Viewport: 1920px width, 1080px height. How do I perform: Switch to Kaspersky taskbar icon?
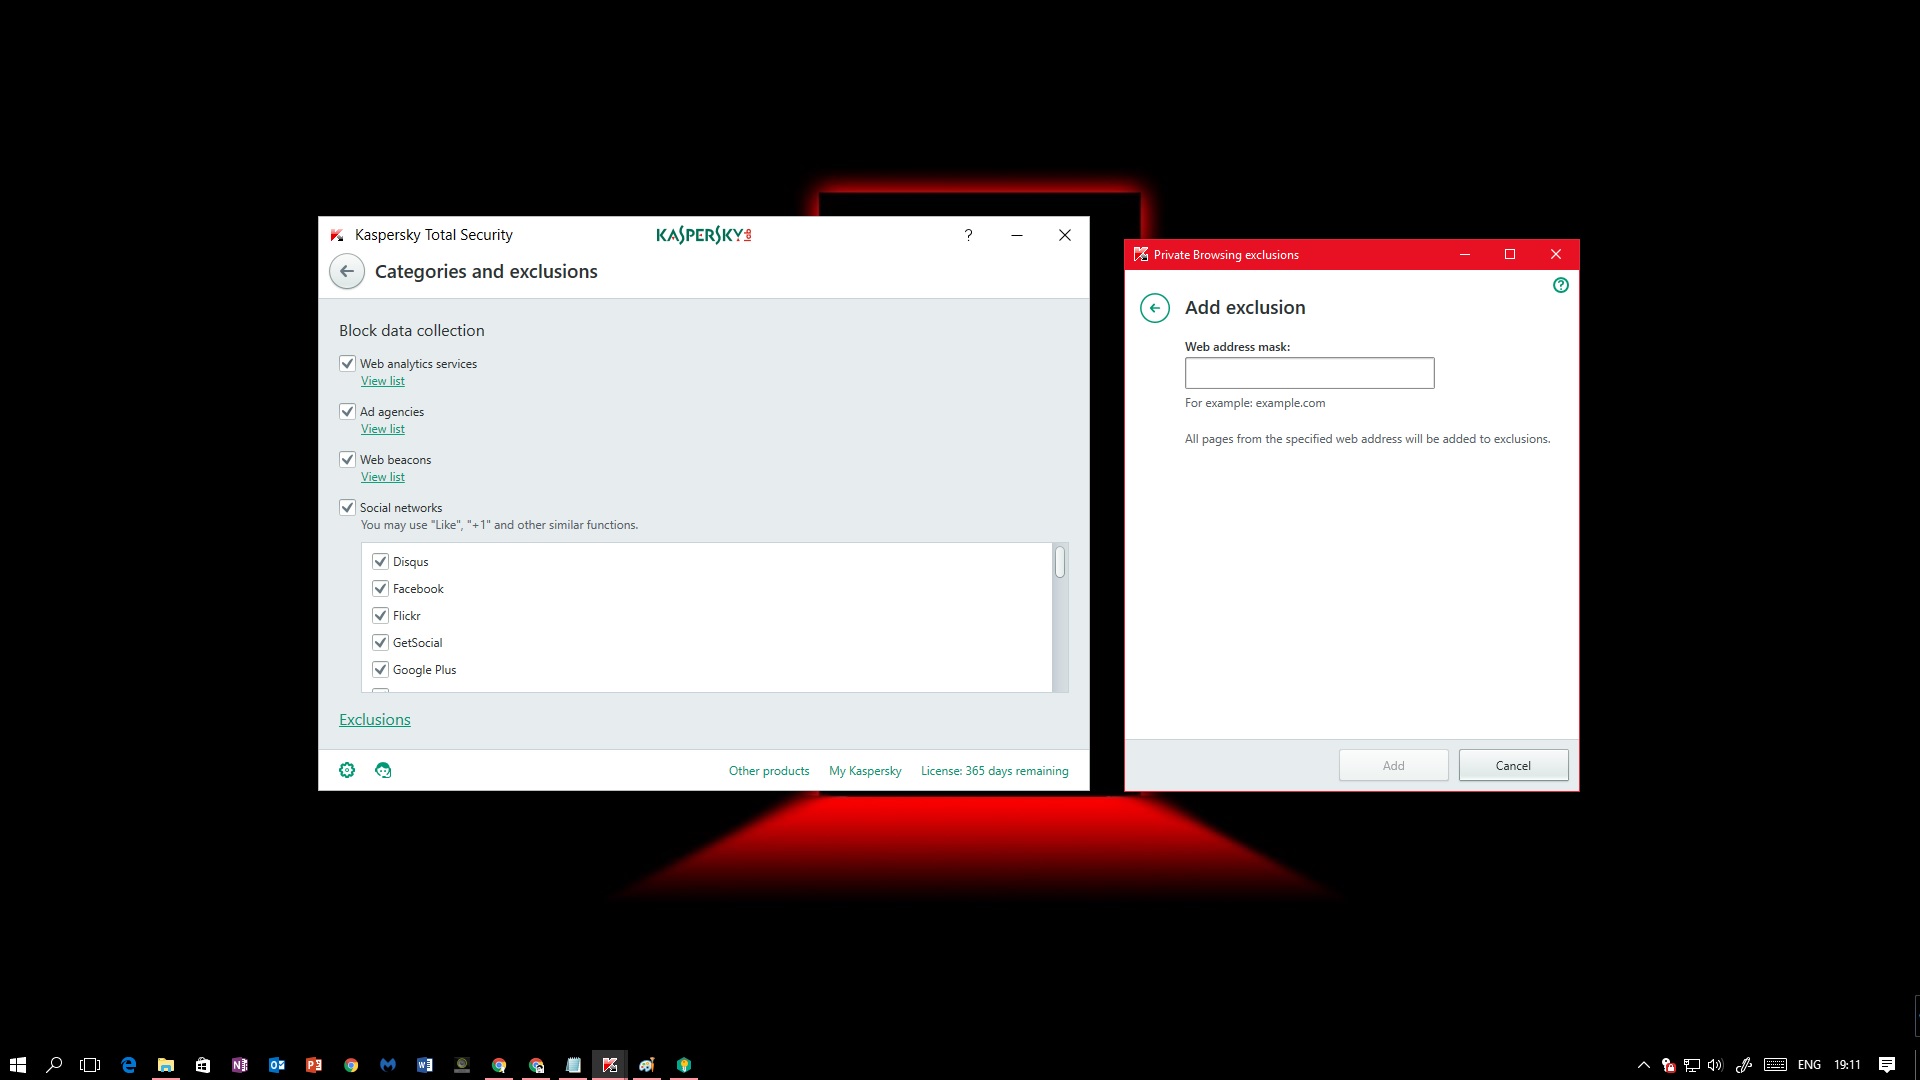click(610, 1065)
